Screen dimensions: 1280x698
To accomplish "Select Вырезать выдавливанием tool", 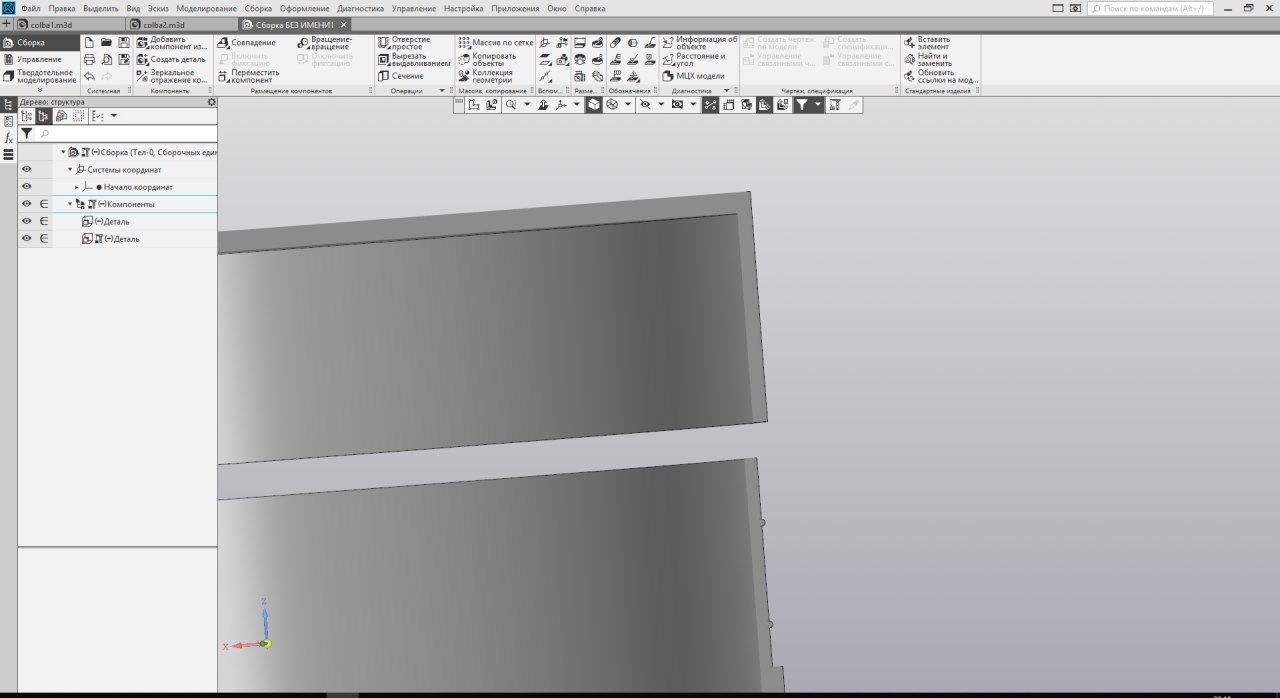I will click(414, 60).
